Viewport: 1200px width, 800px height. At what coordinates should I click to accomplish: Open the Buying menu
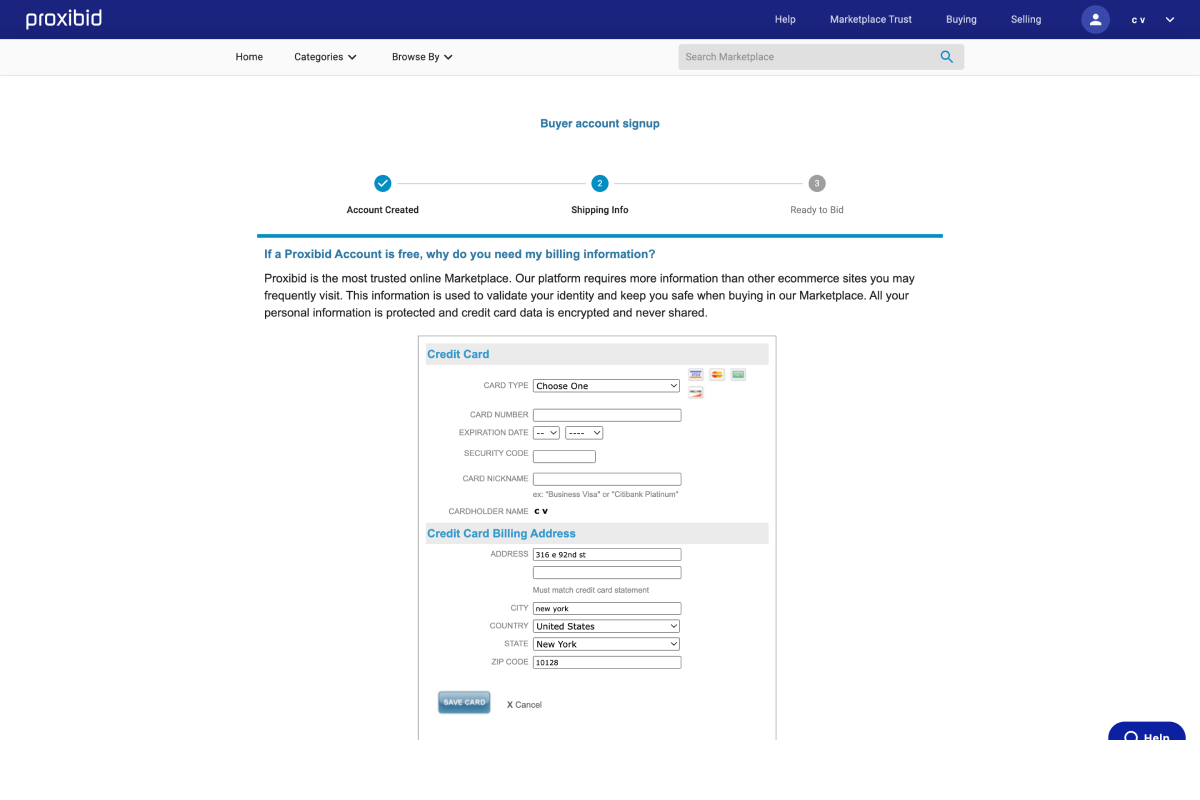coord(961,19)
